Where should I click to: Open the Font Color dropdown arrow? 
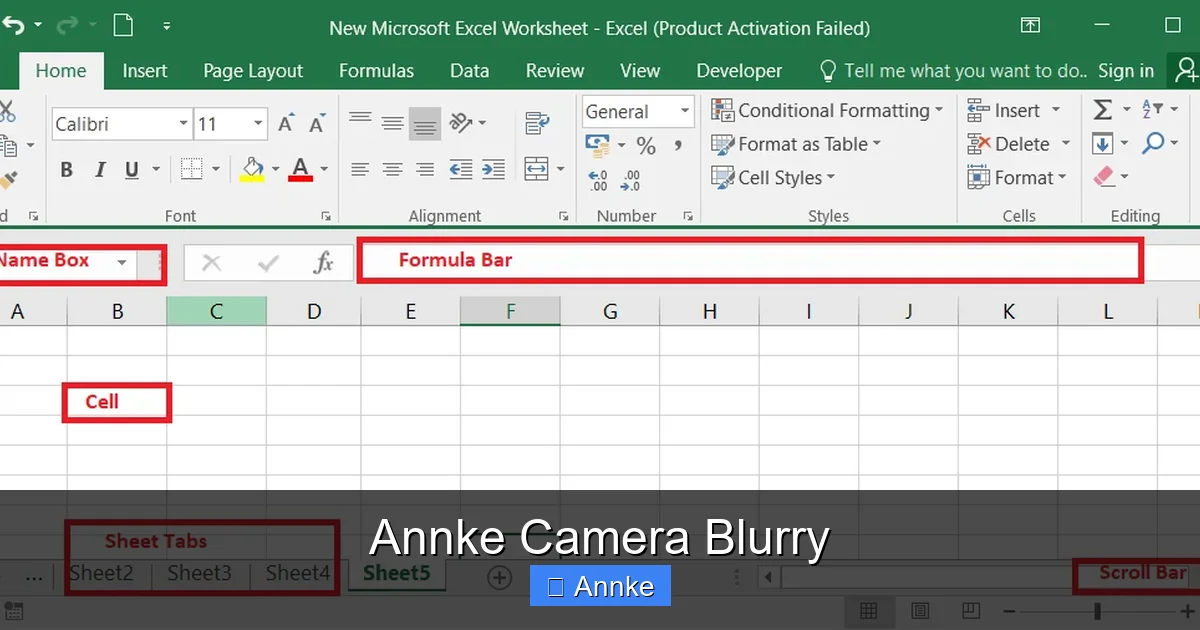(323, 170)
